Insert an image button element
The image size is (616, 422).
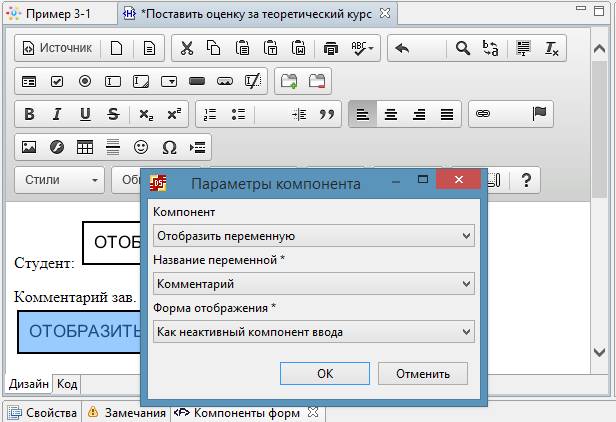coord(225,81)
